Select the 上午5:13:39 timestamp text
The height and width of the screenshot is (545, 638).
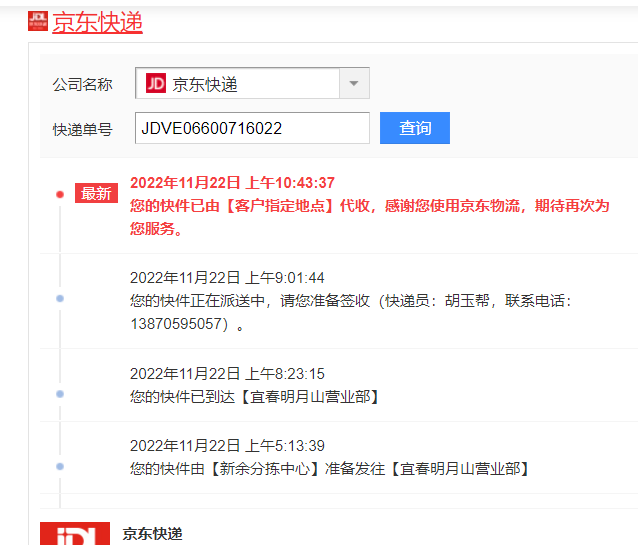(x=227, y=446)
